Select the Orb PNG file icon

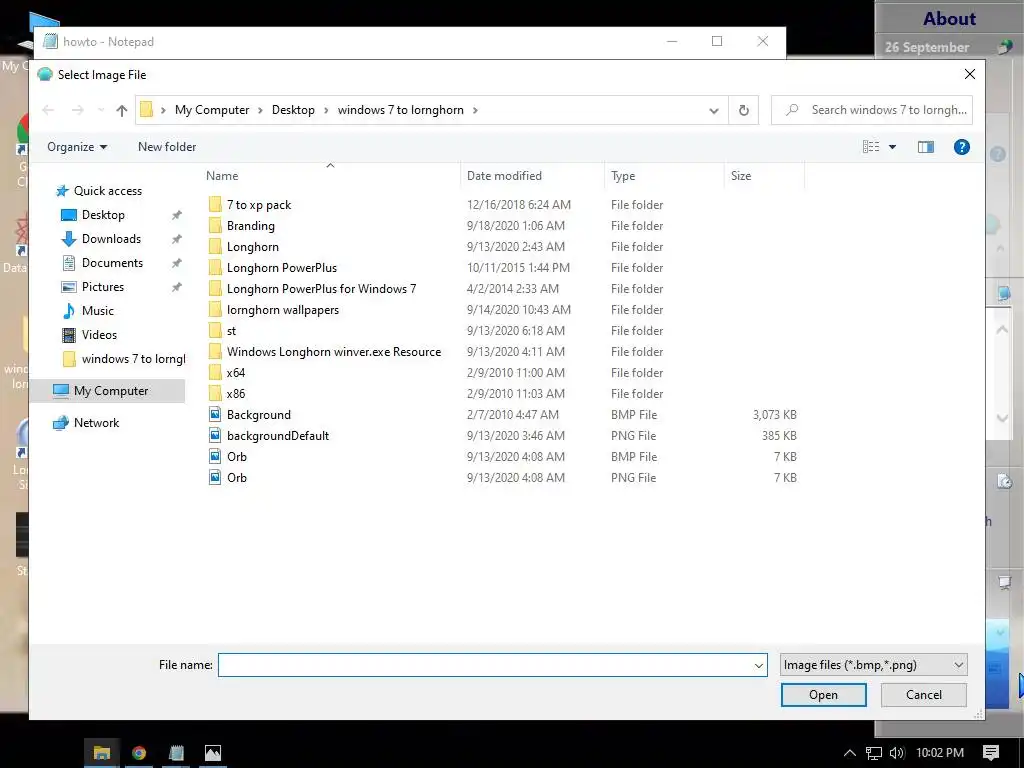(x=215, y=477)
